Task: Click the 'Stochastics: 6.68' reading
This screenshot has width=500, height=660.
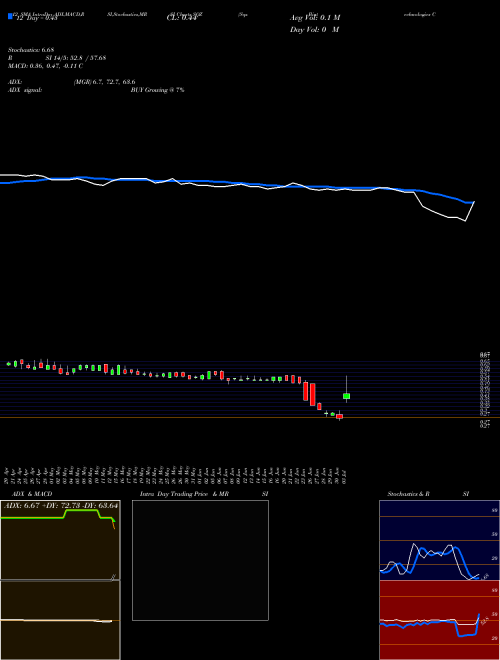Action: (31, 50)
